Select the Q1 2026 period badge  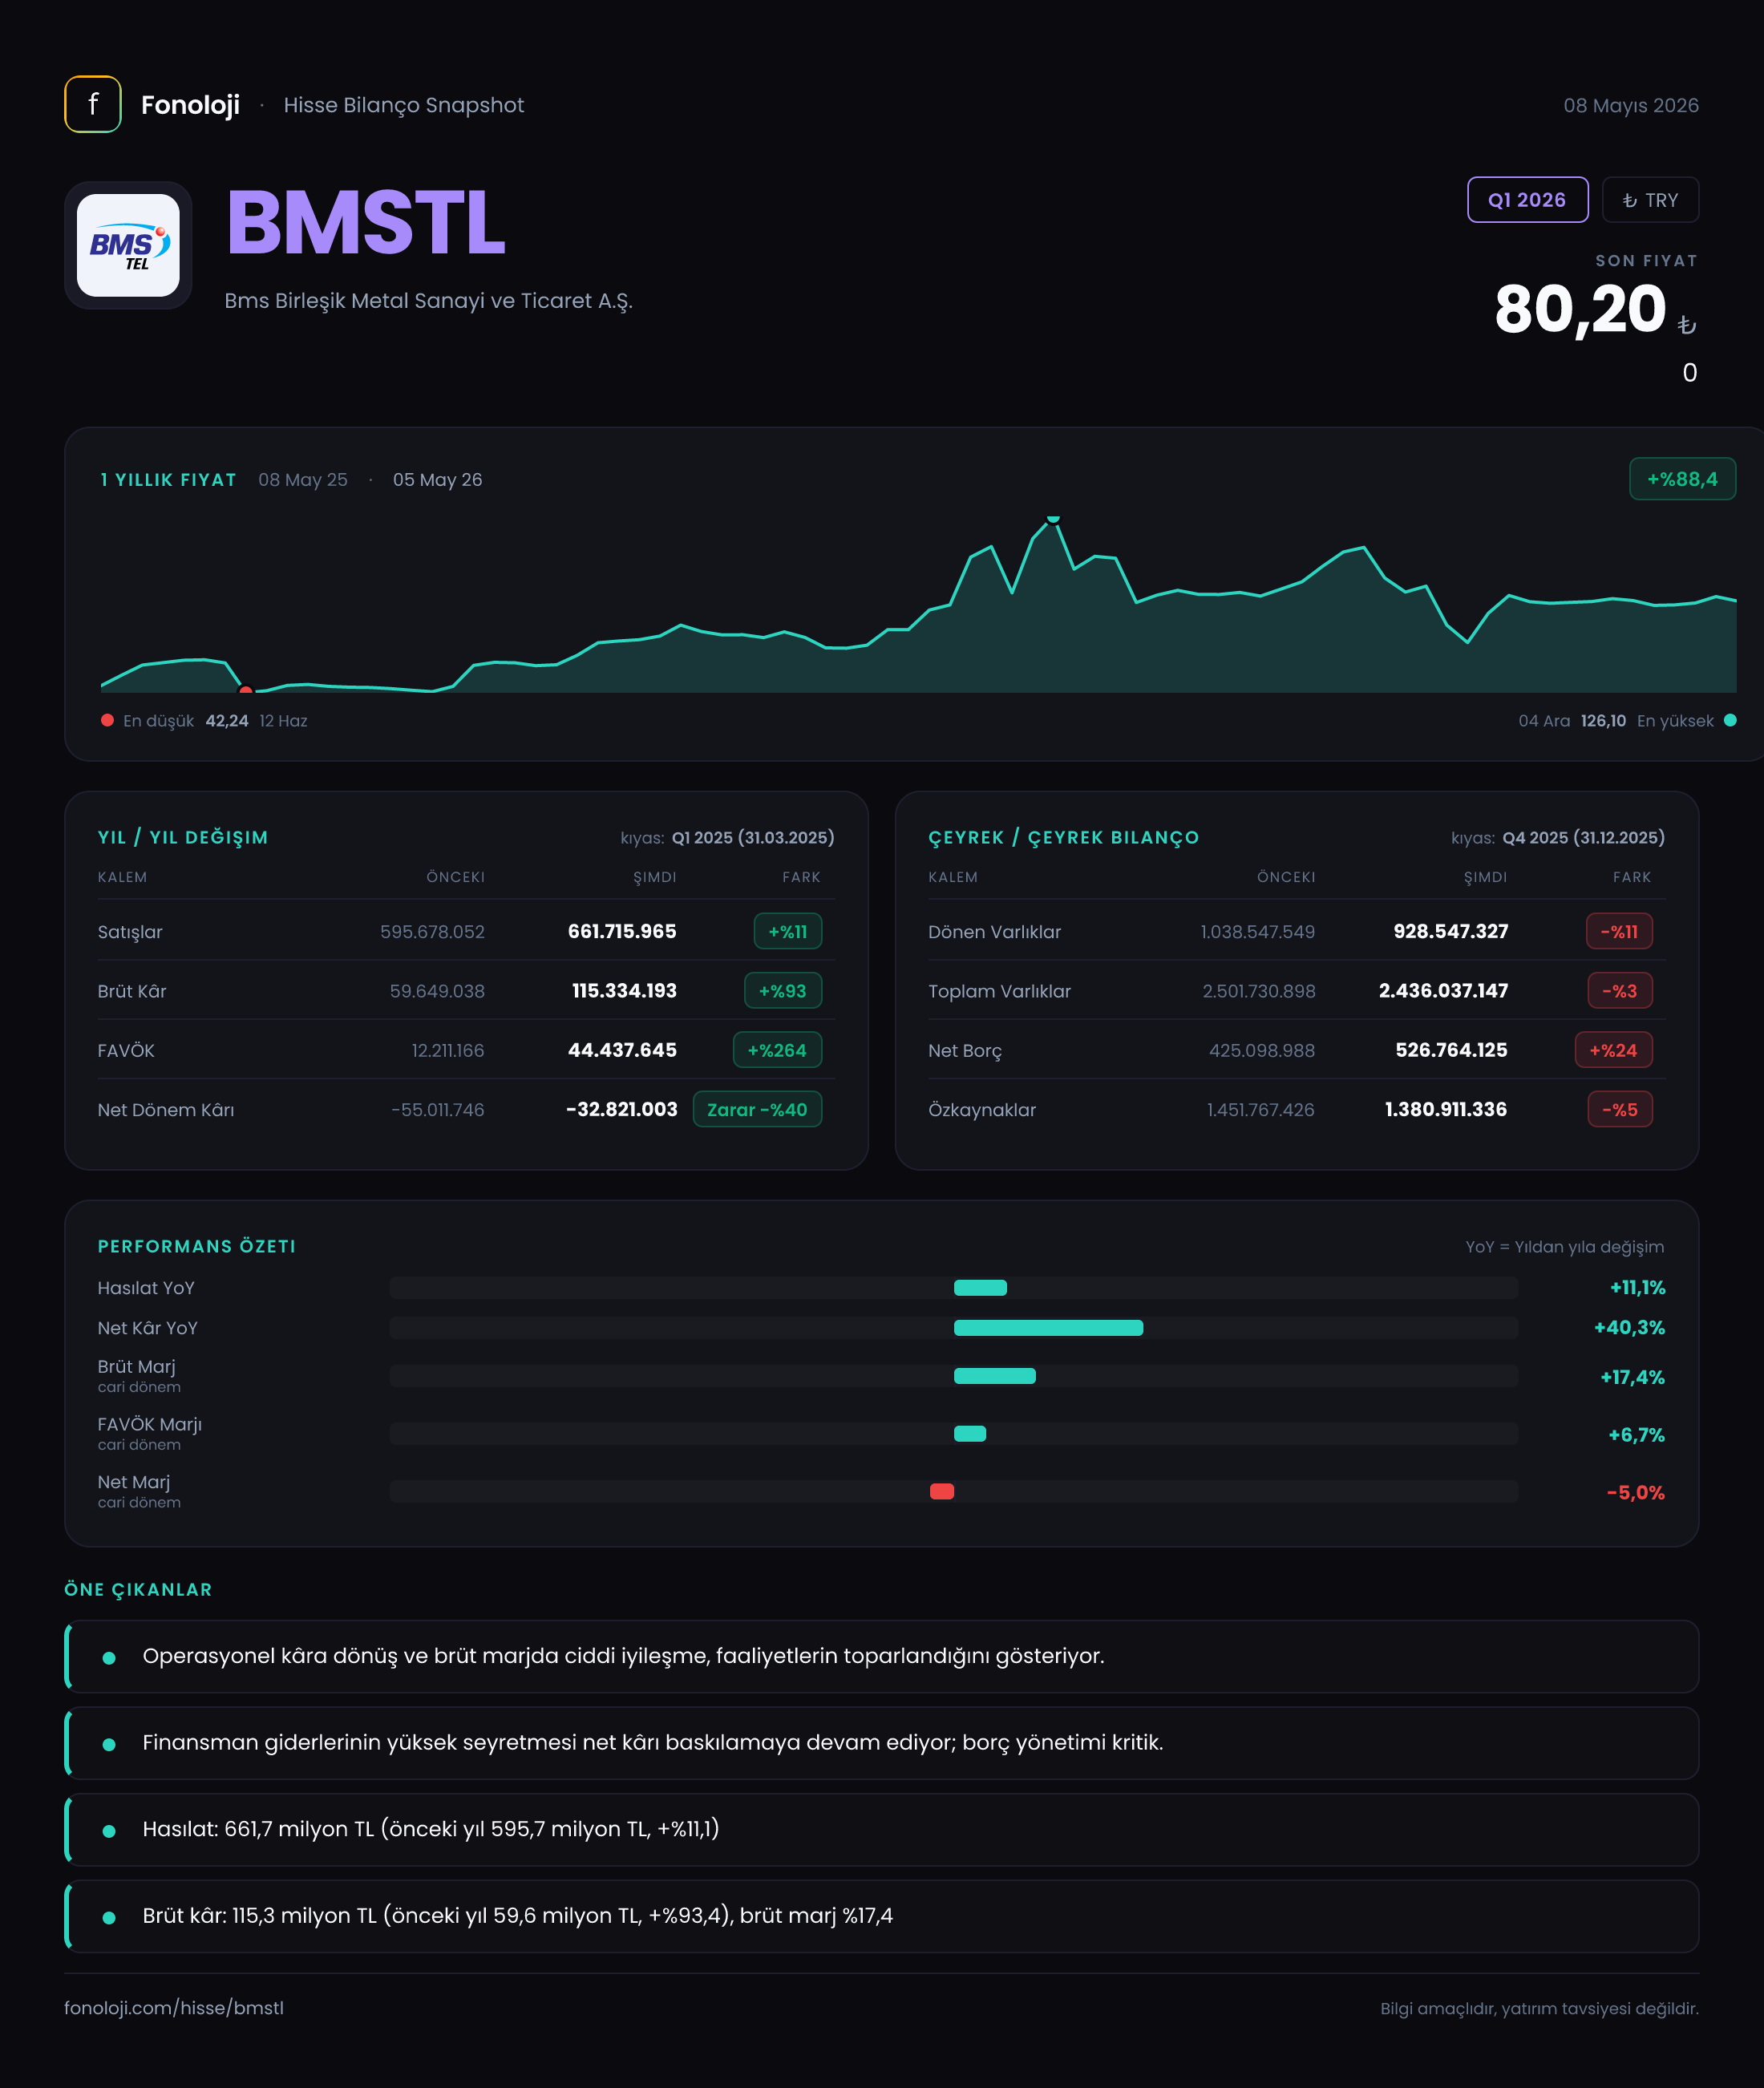[1527, 200]
